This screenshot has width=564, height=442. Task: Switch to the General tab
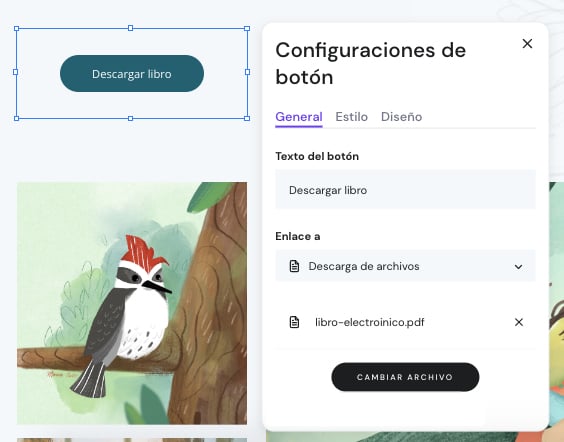click(299, 117)
